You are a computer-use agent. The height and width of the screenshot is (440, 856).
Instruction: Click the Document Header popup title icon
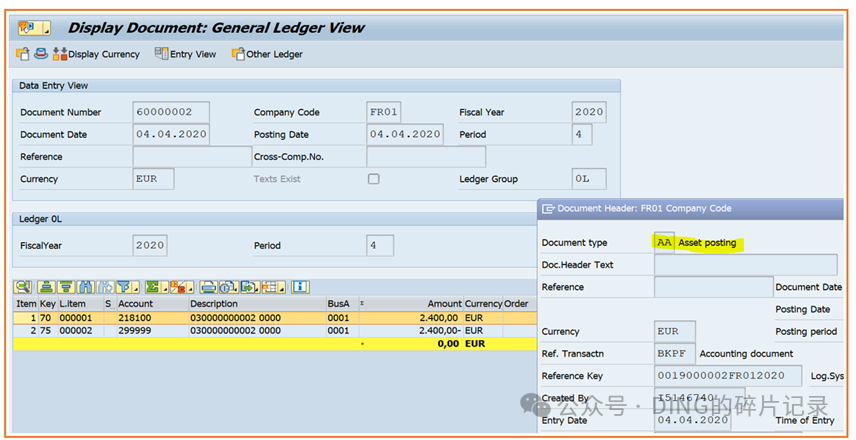pos(548,209)
